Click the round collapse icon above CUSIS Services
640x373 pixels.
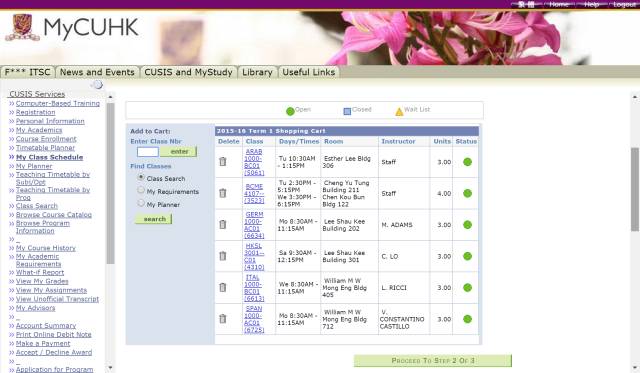[98, 84]
